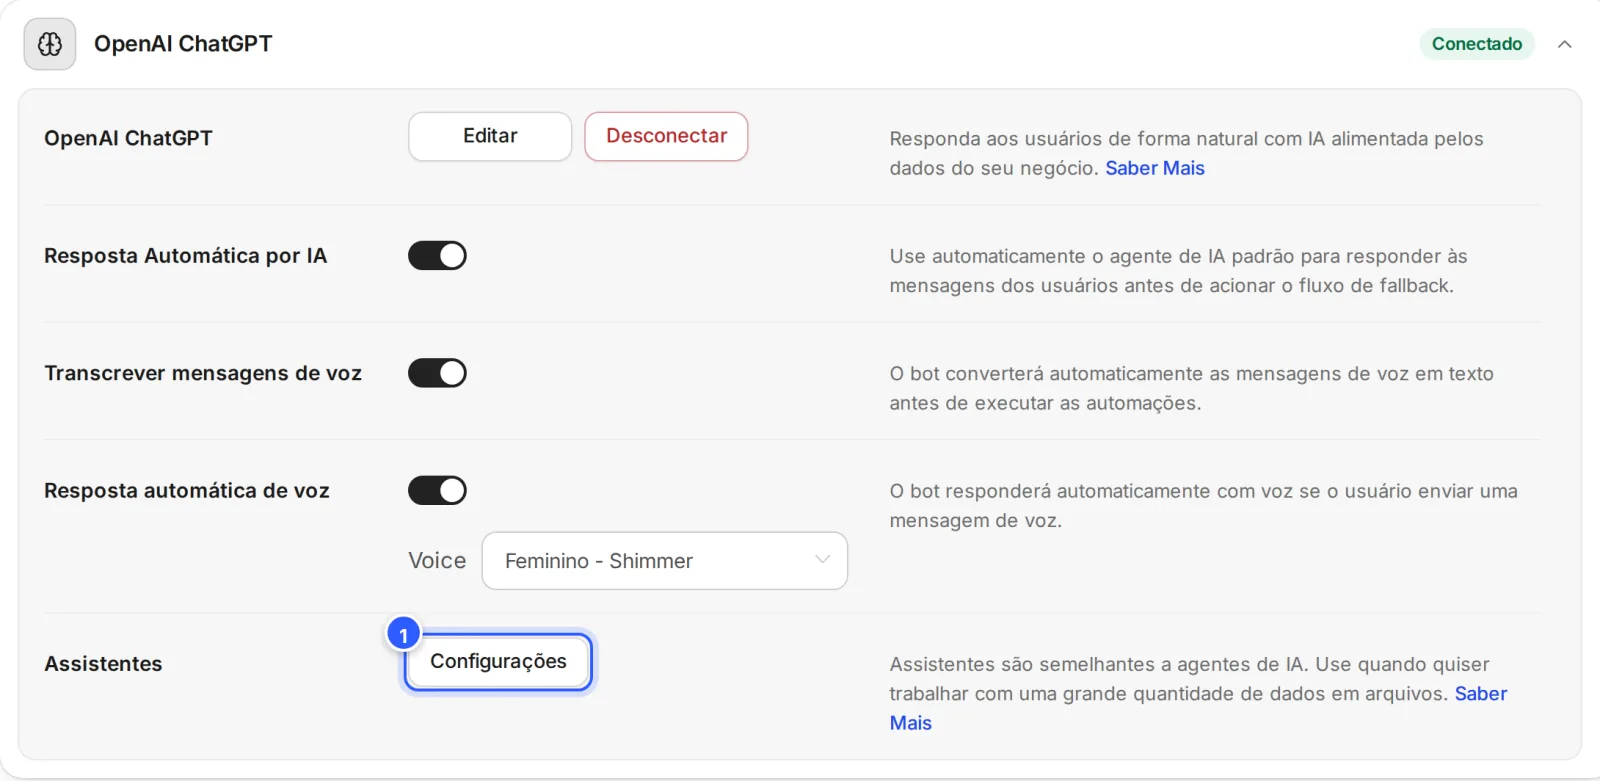This screenshot has width=1600, height=781.
Task: Click the Resposta automática de voz label
Action: click(x=187, y=491)
